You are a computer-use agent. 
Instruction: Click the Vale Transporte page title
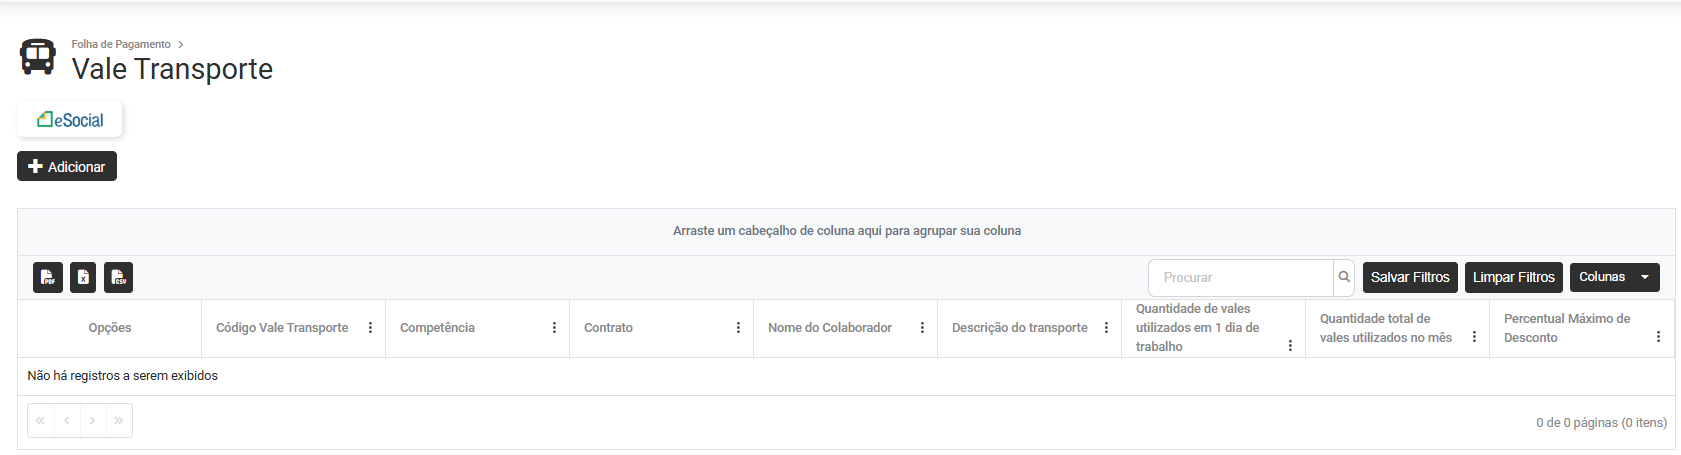pyautogui.click(x=172, y=69)
